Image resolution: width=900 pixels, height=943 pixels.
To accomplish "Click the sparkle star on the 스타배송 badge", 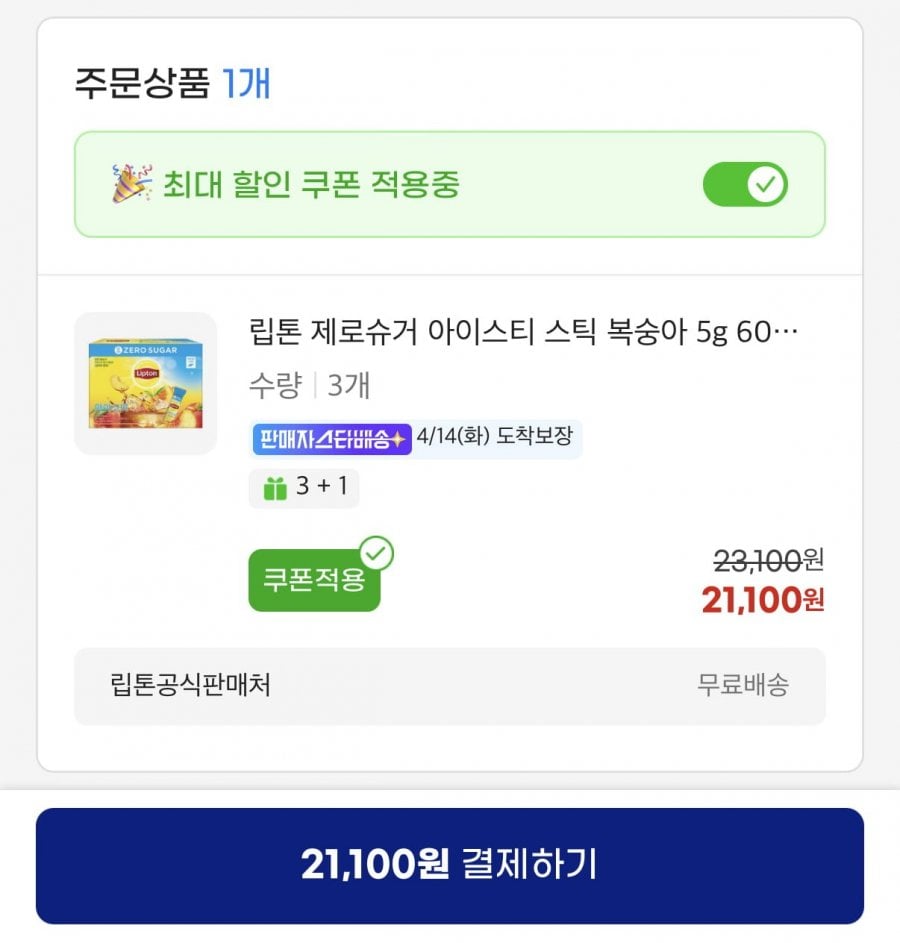I will click(400, 439).
